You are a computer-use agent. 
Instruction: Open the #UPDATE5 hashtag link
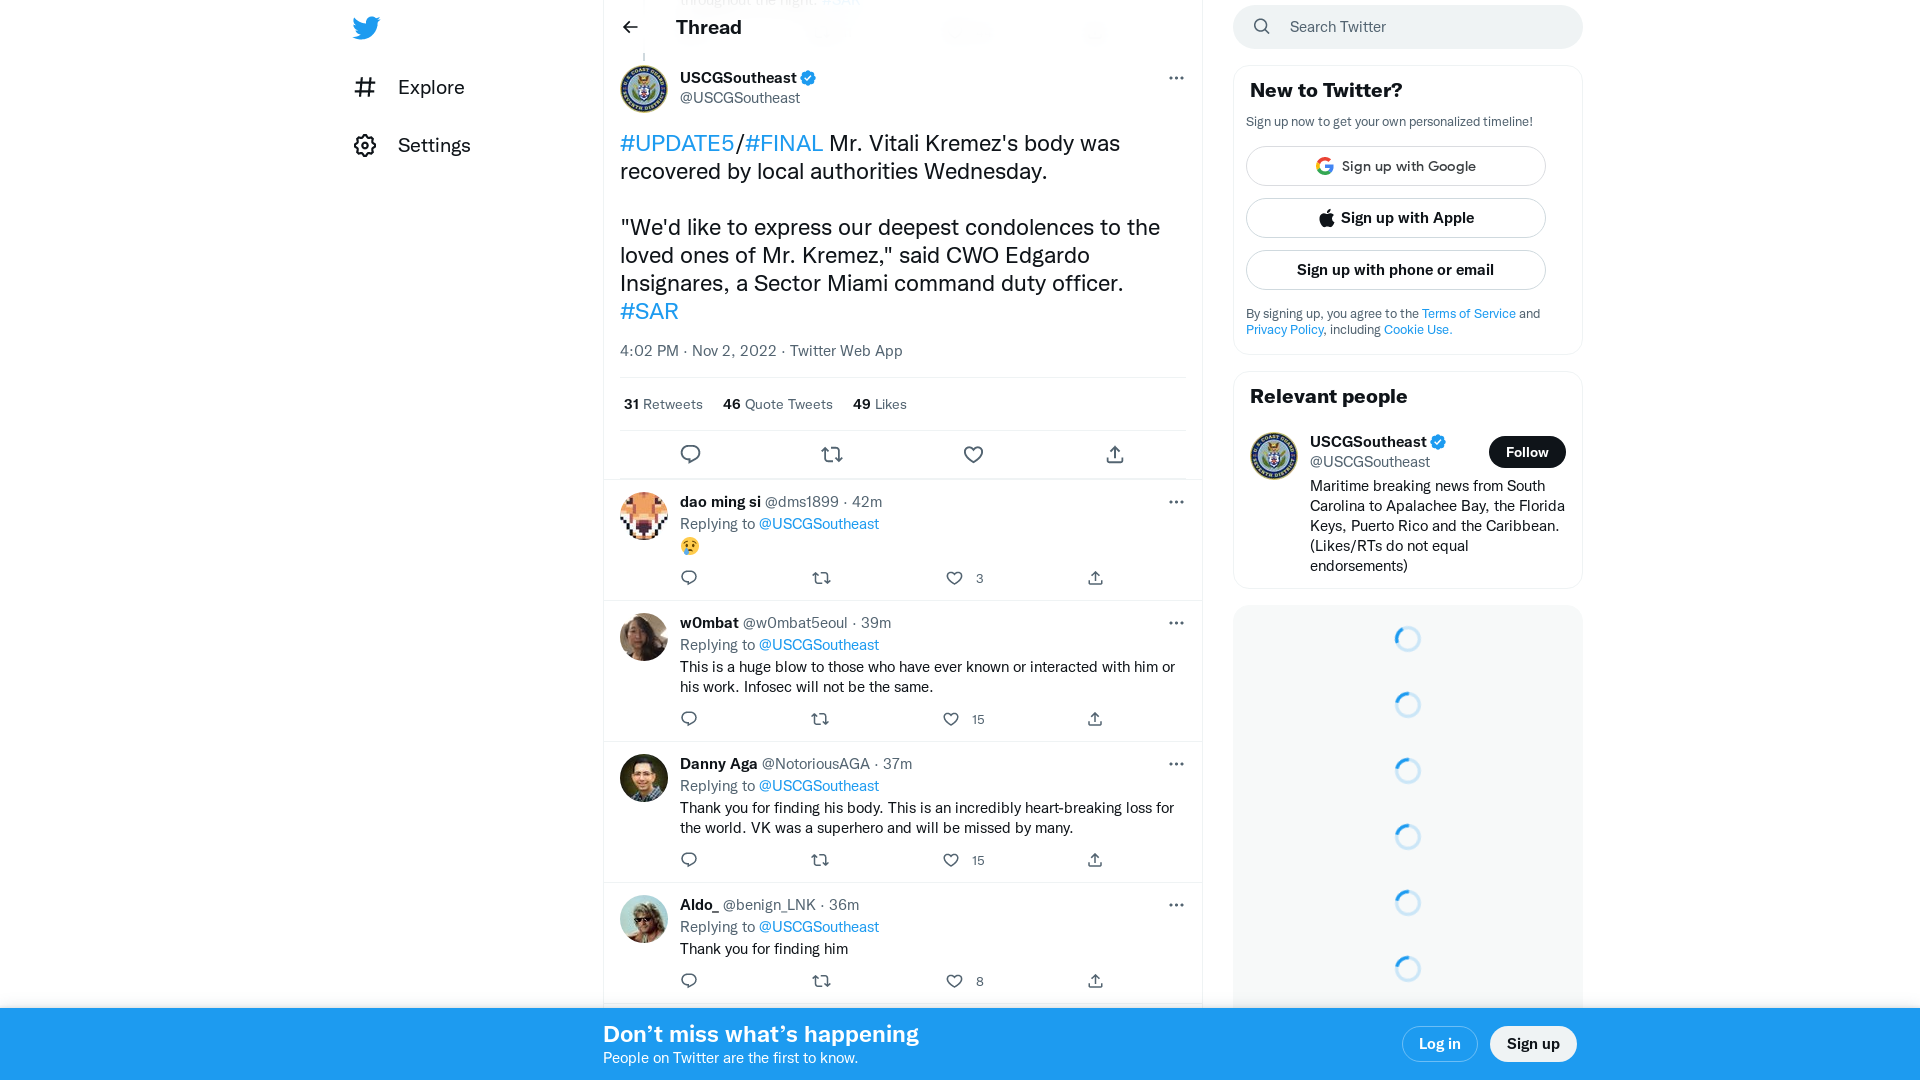tap(677, 143)
